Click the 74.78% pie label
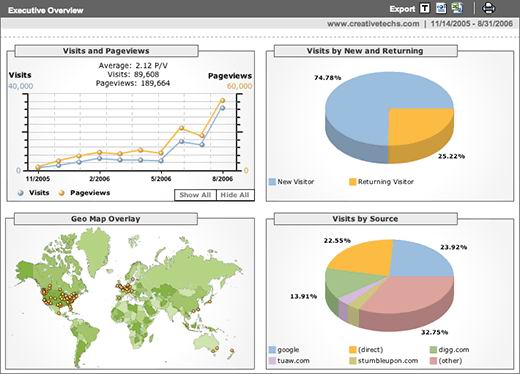 tap(327, 78)
